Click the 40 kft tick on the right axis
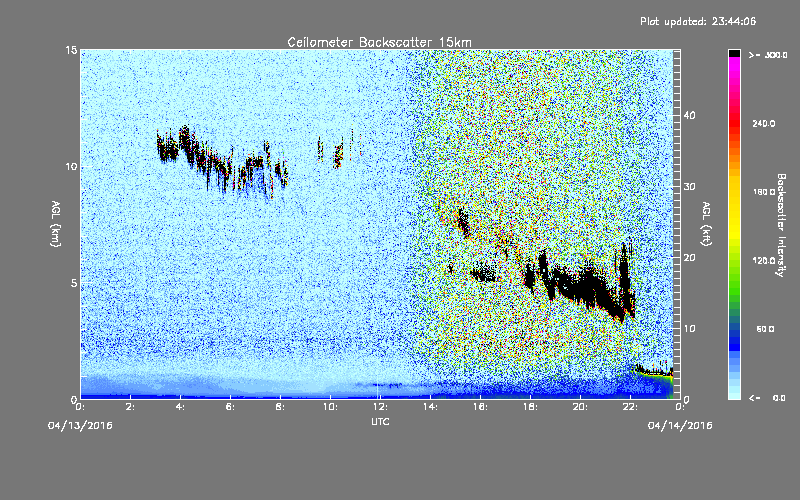Viewport: 800px width, 500px height. (x=689, y=115)
